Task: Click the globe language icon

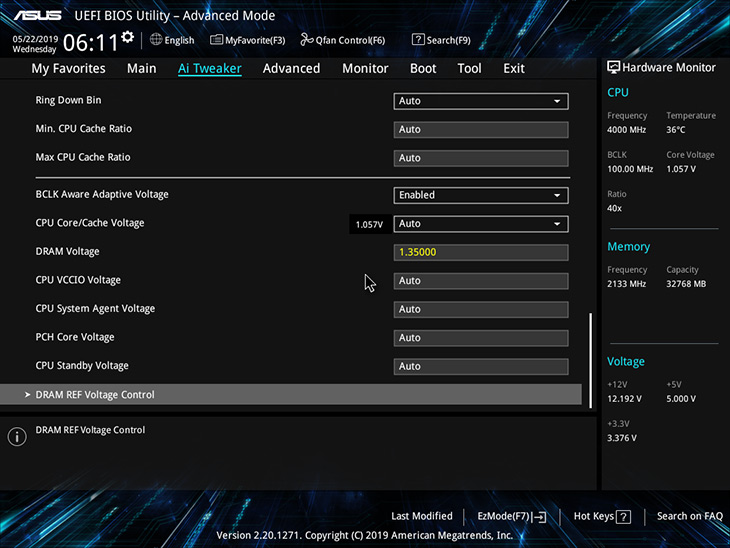Action: tap(156, 40)
